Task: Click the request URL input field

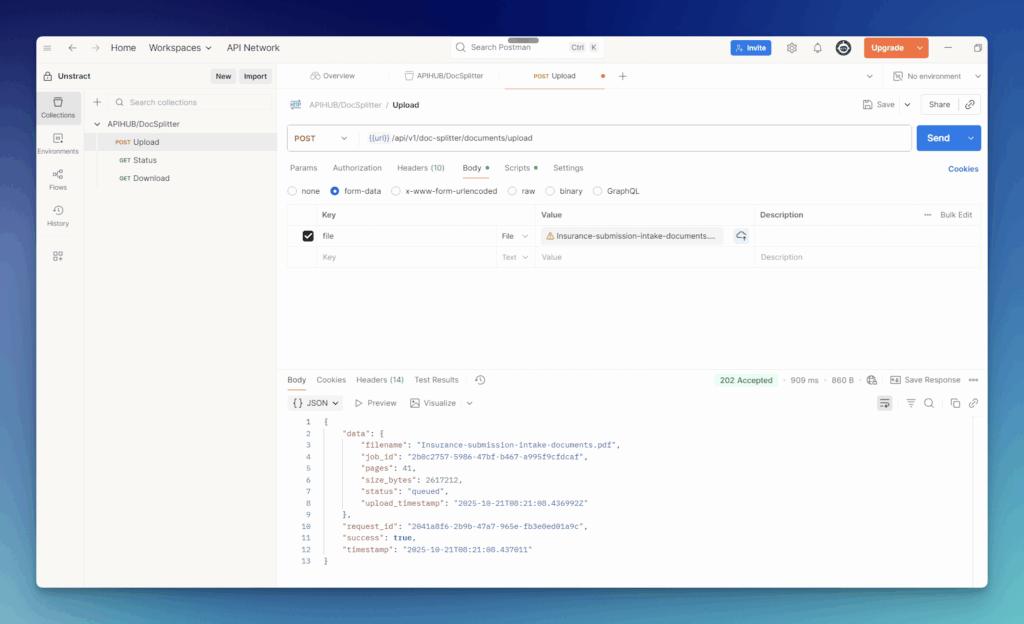Action: (x=630, y=138)
